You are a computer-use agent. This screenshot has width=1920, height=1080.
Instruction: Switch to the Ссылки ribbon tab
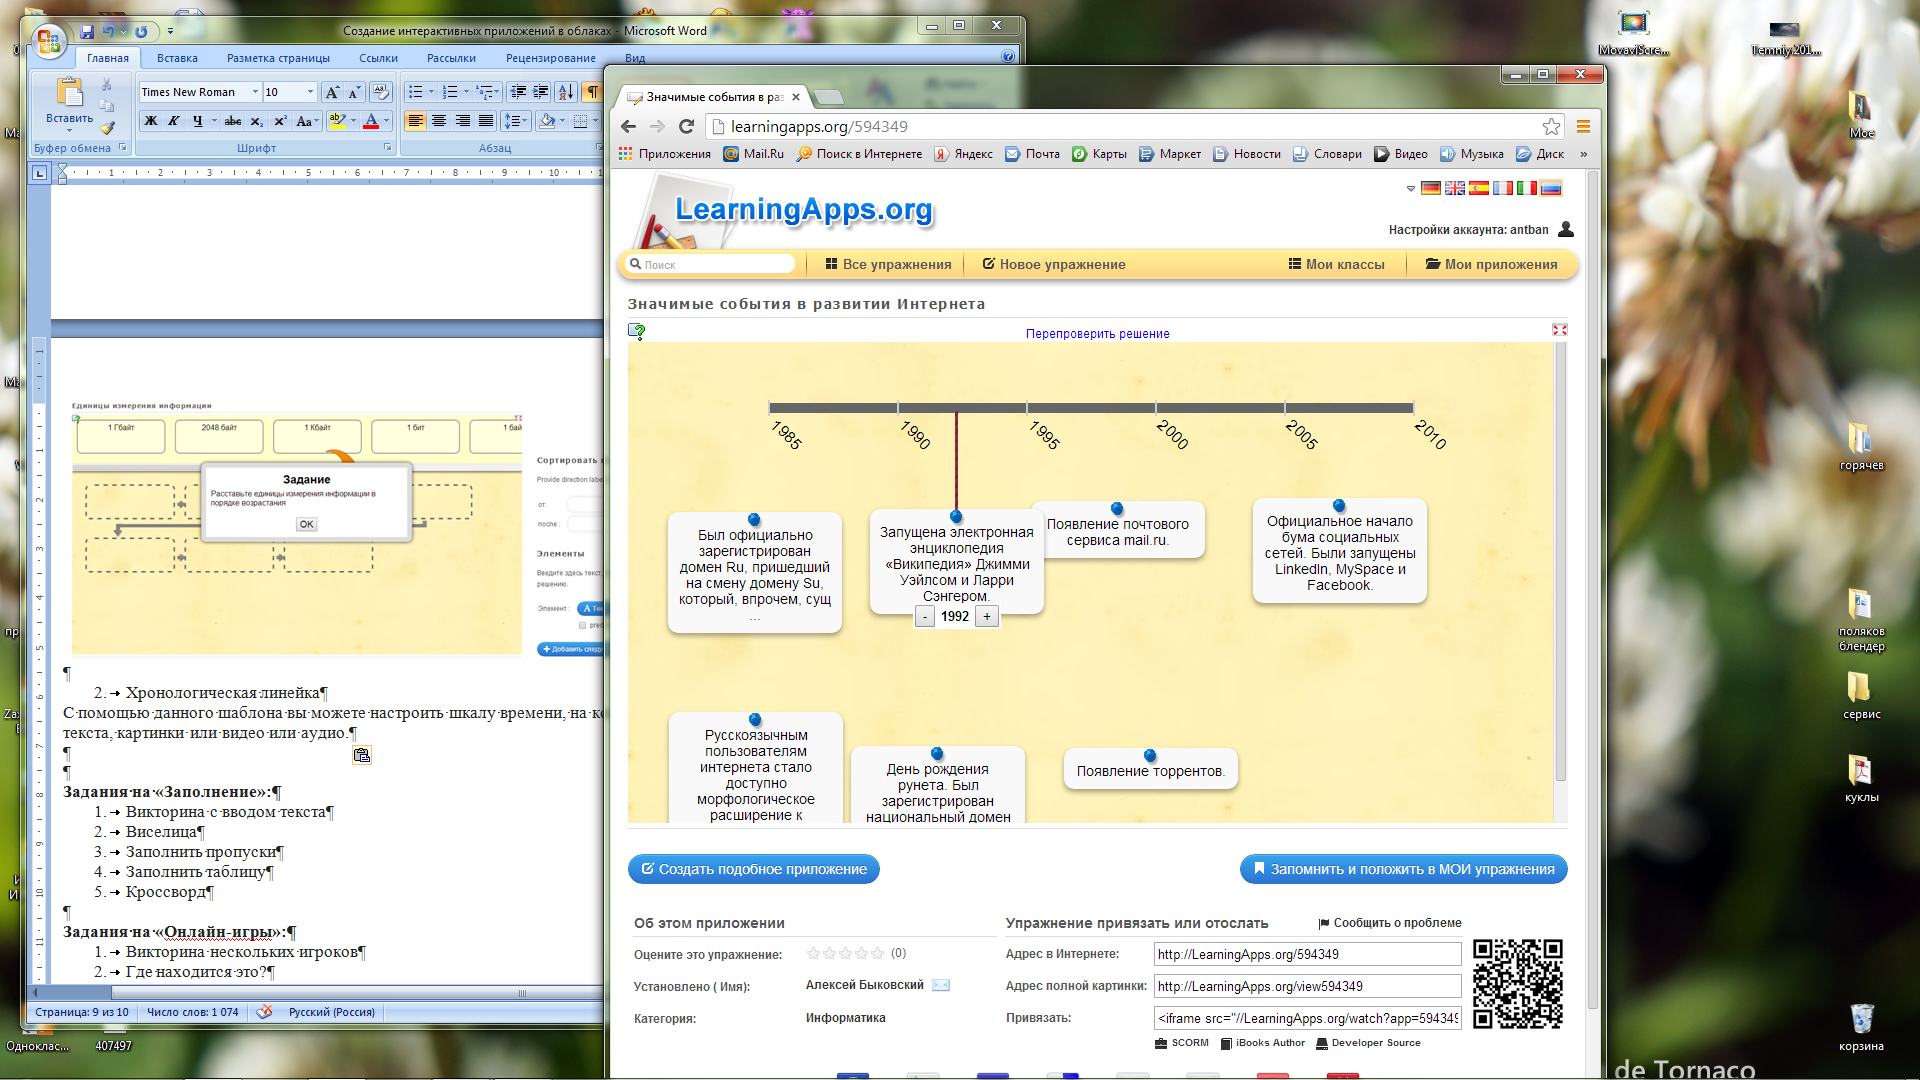click(x=378, y=58)
